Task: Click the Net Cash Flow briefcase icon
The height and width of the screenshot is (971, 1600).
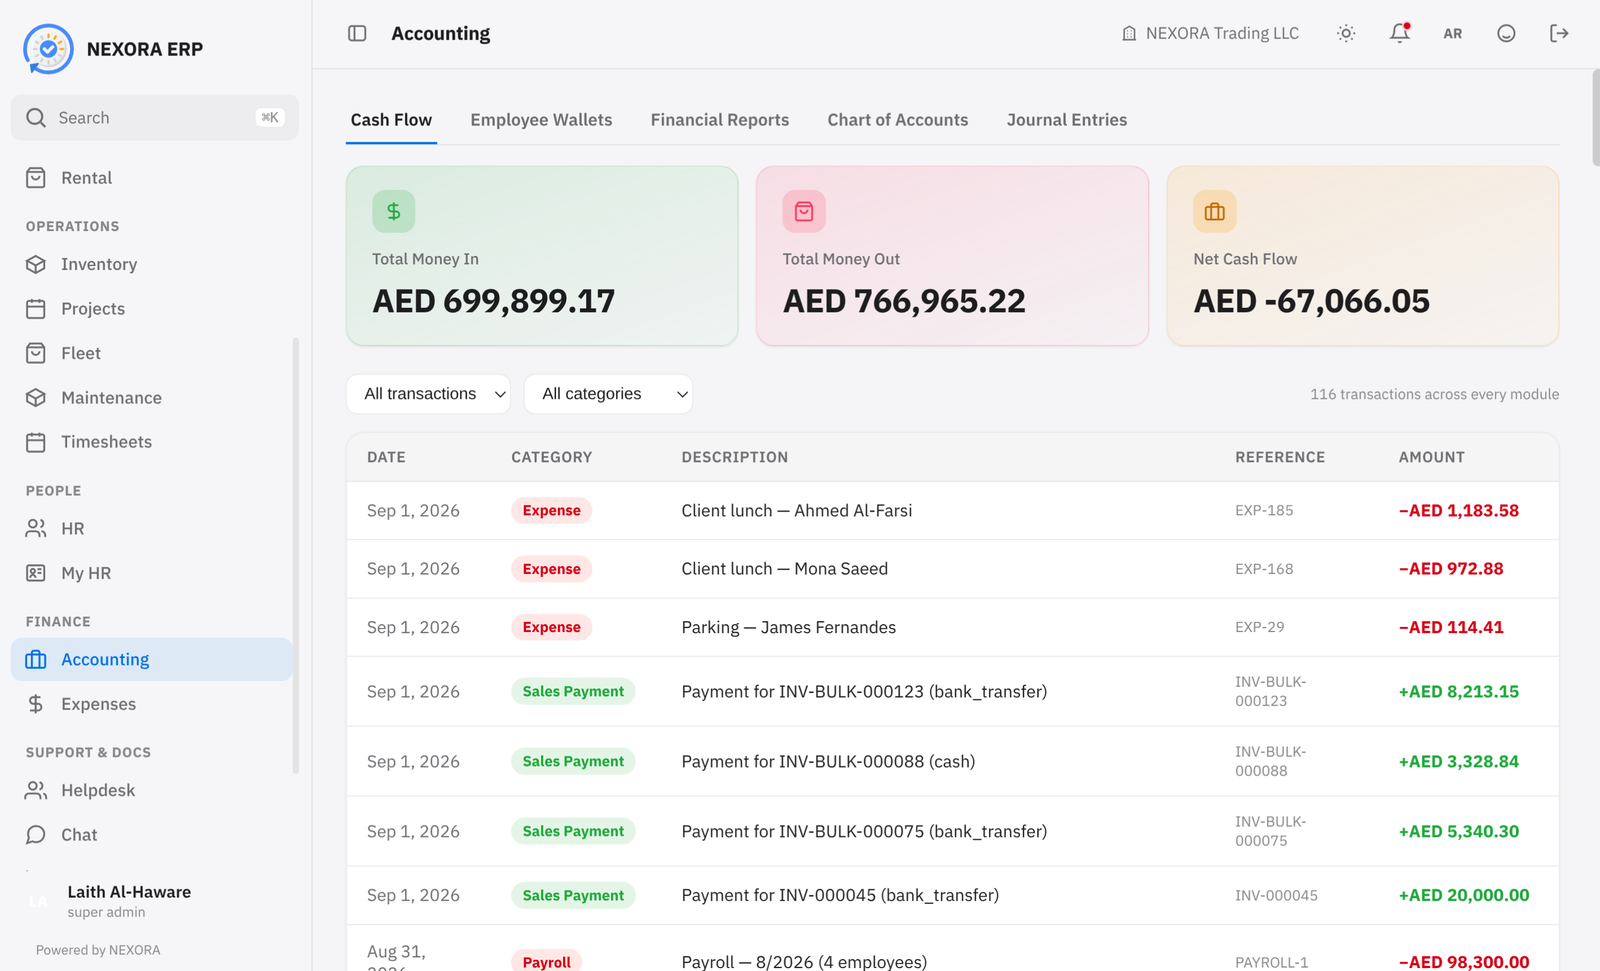Action: tap(1215, 212)
